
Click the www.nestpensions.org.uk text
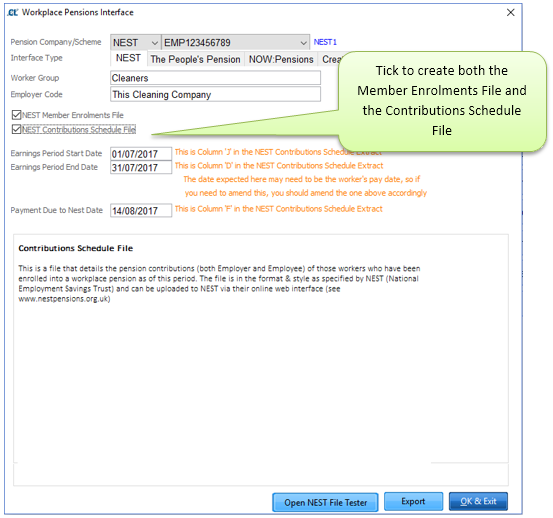tap(63, 299)
